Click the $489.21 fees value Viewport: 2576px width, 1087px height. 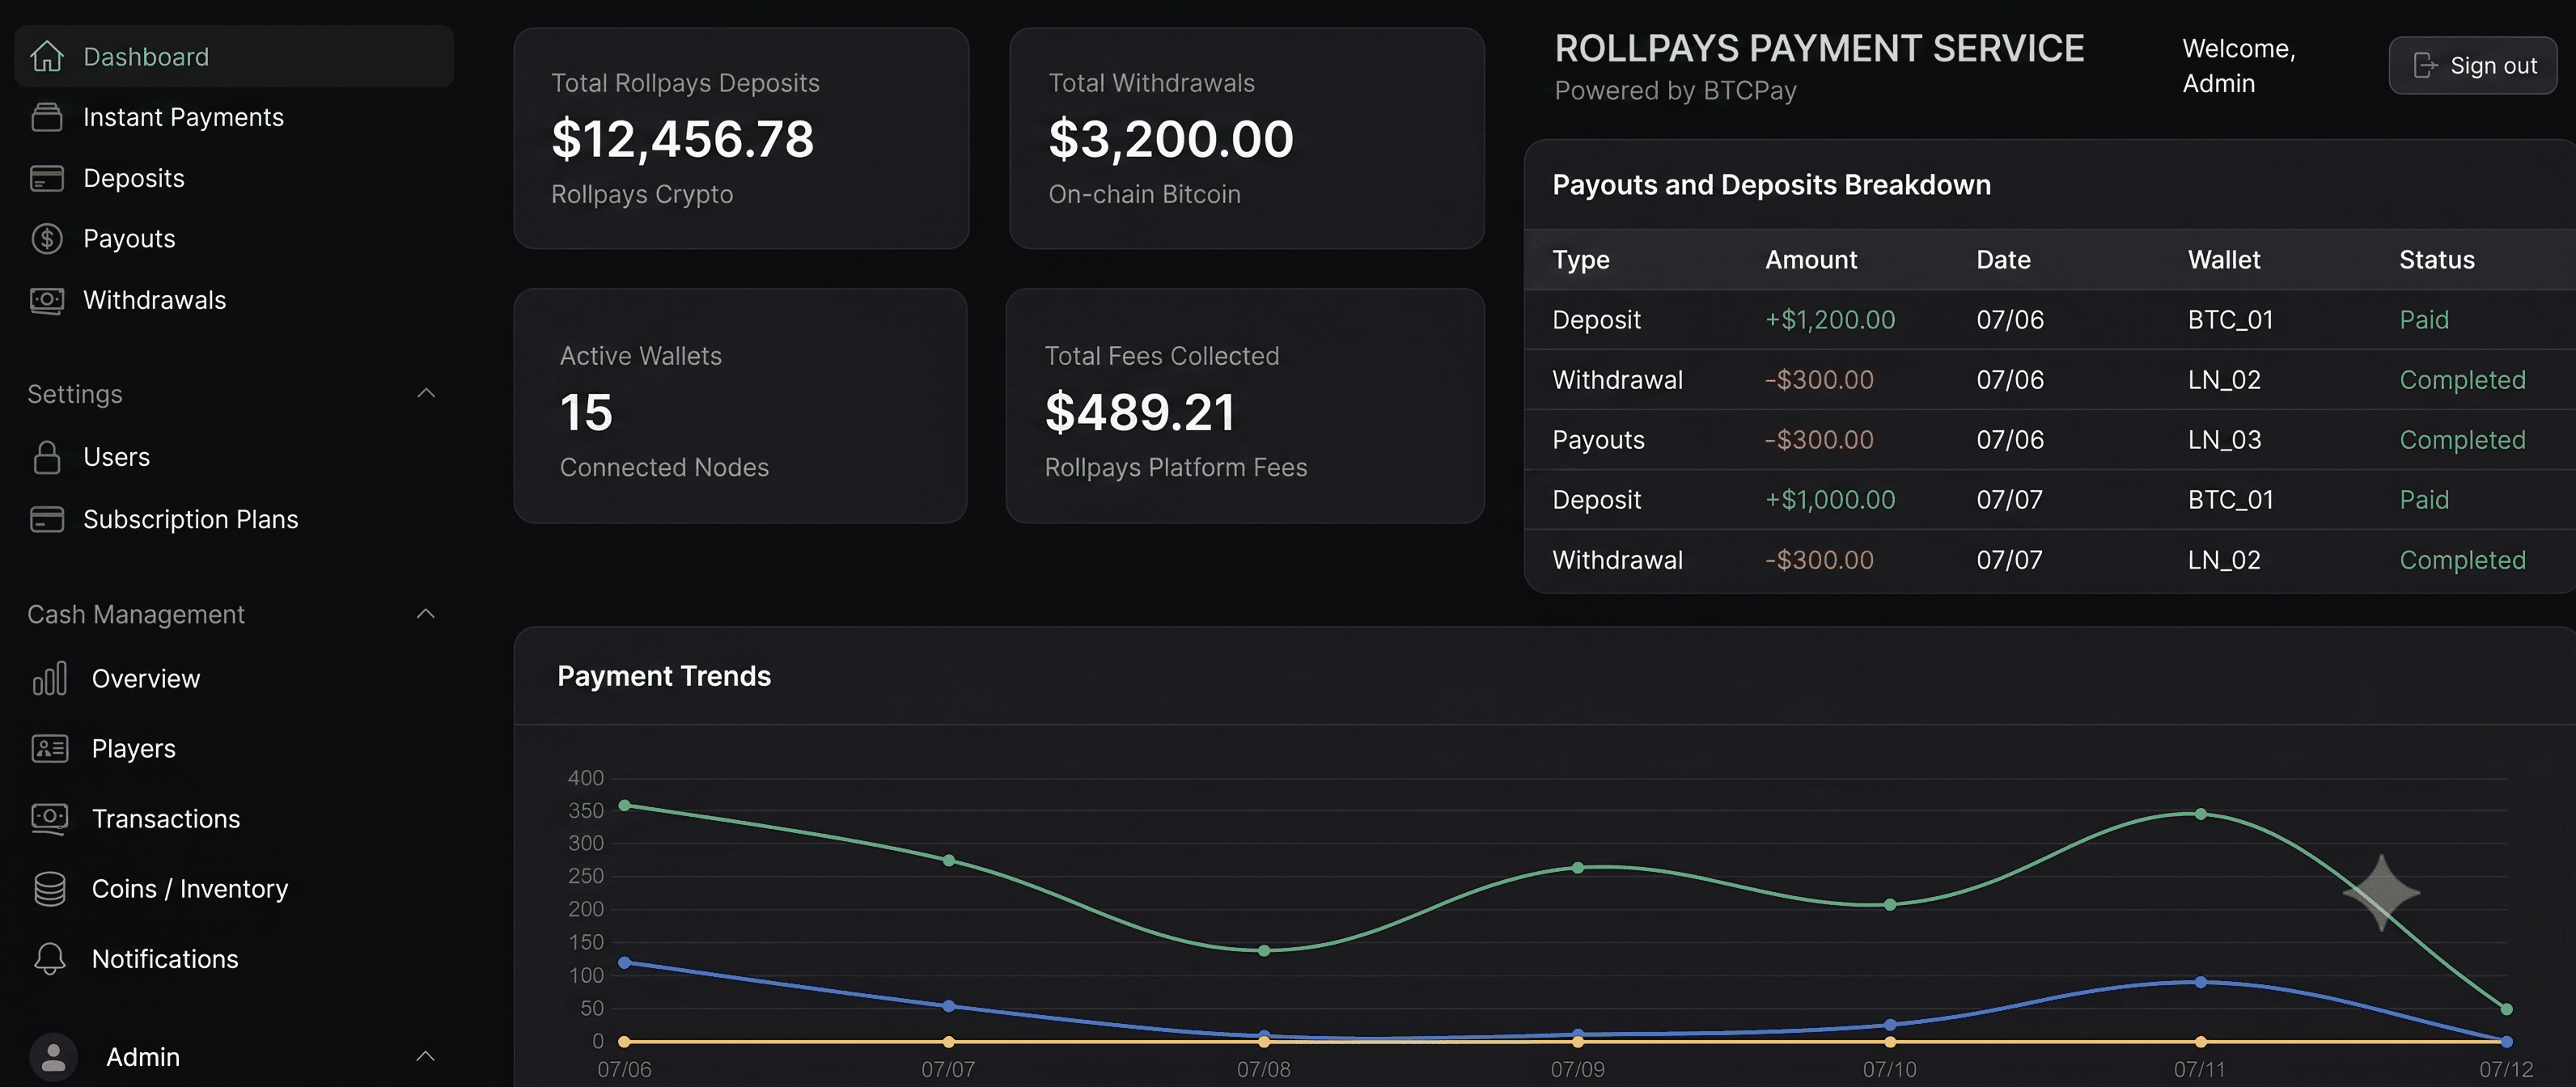1140,412
